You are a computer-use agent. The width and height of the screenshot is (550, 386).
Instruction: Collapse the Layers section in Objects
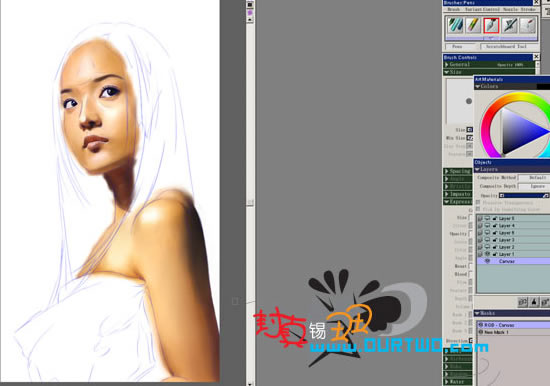pyautogui.click(x=477, y=169)
